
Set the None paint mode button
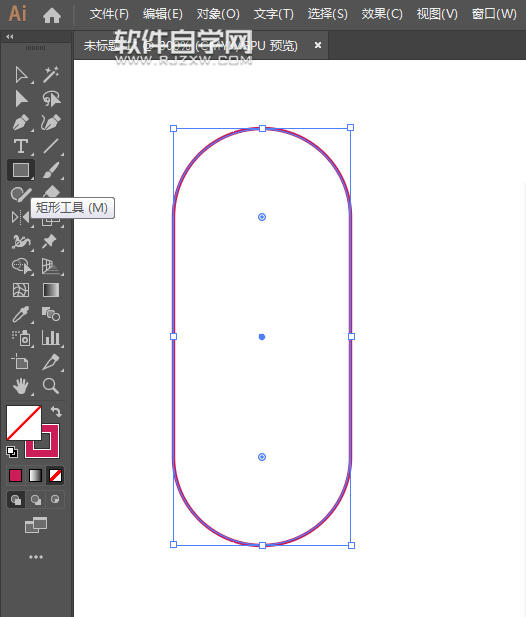pos(55,476)
